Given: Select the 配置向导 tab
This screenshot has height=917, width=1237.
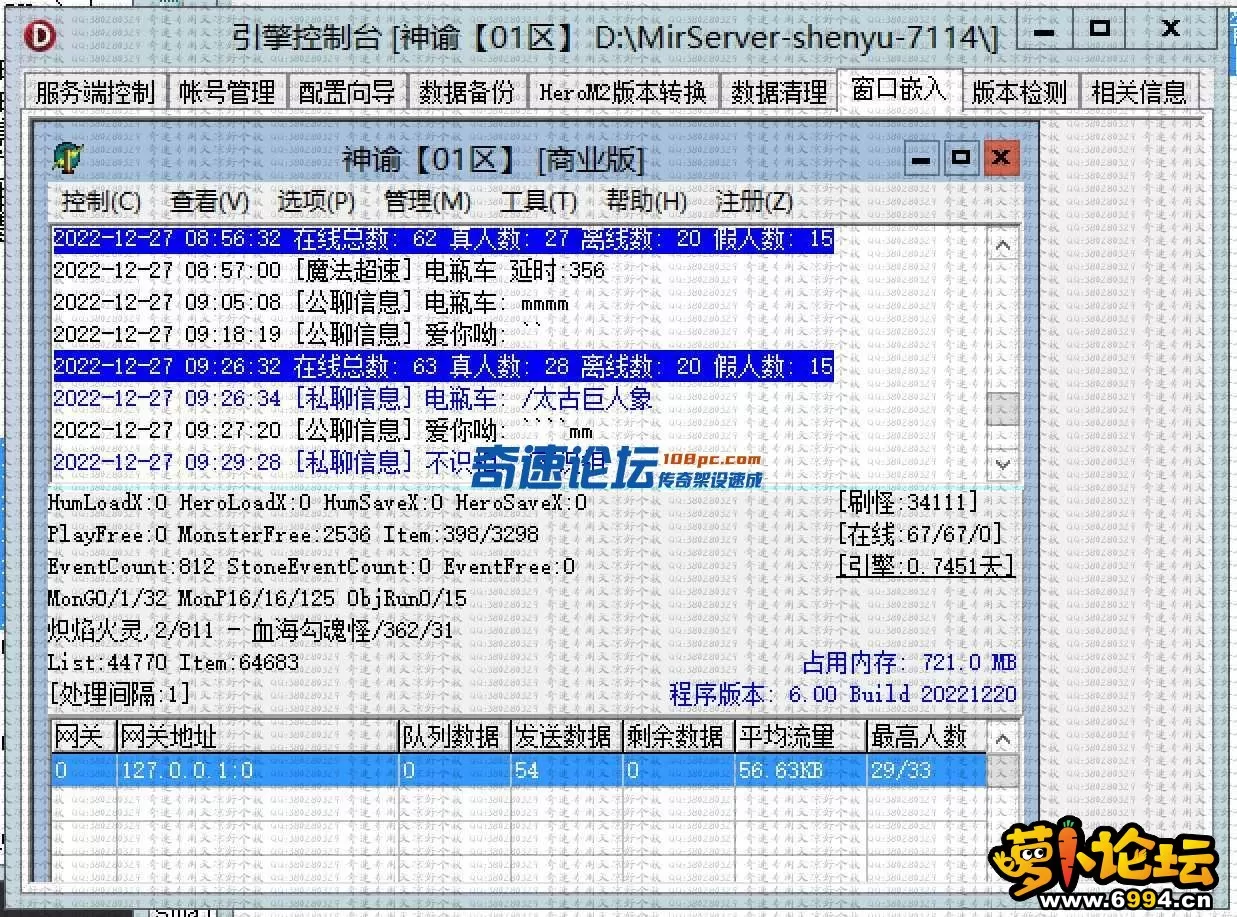Looking at the screenshot, I should tap(347, 93).
